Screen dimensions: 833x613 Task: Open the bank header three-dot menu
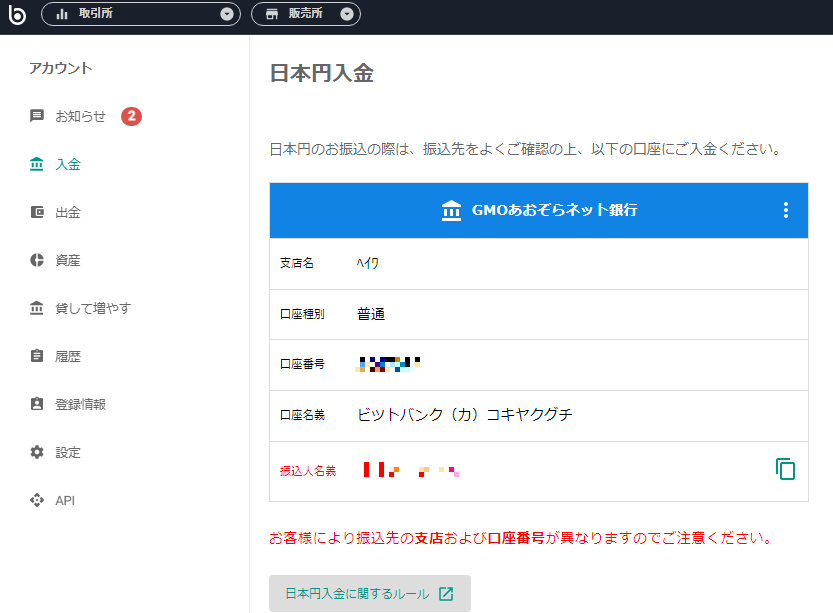coord(785,210)
